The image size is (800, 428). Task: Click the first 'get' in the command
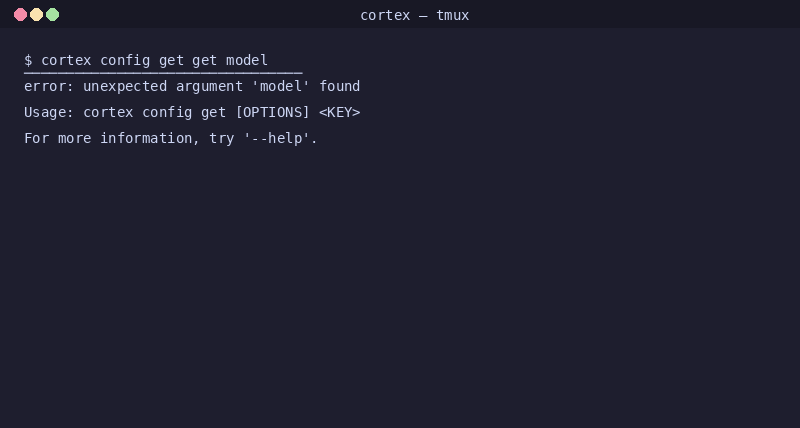(171, 61)
